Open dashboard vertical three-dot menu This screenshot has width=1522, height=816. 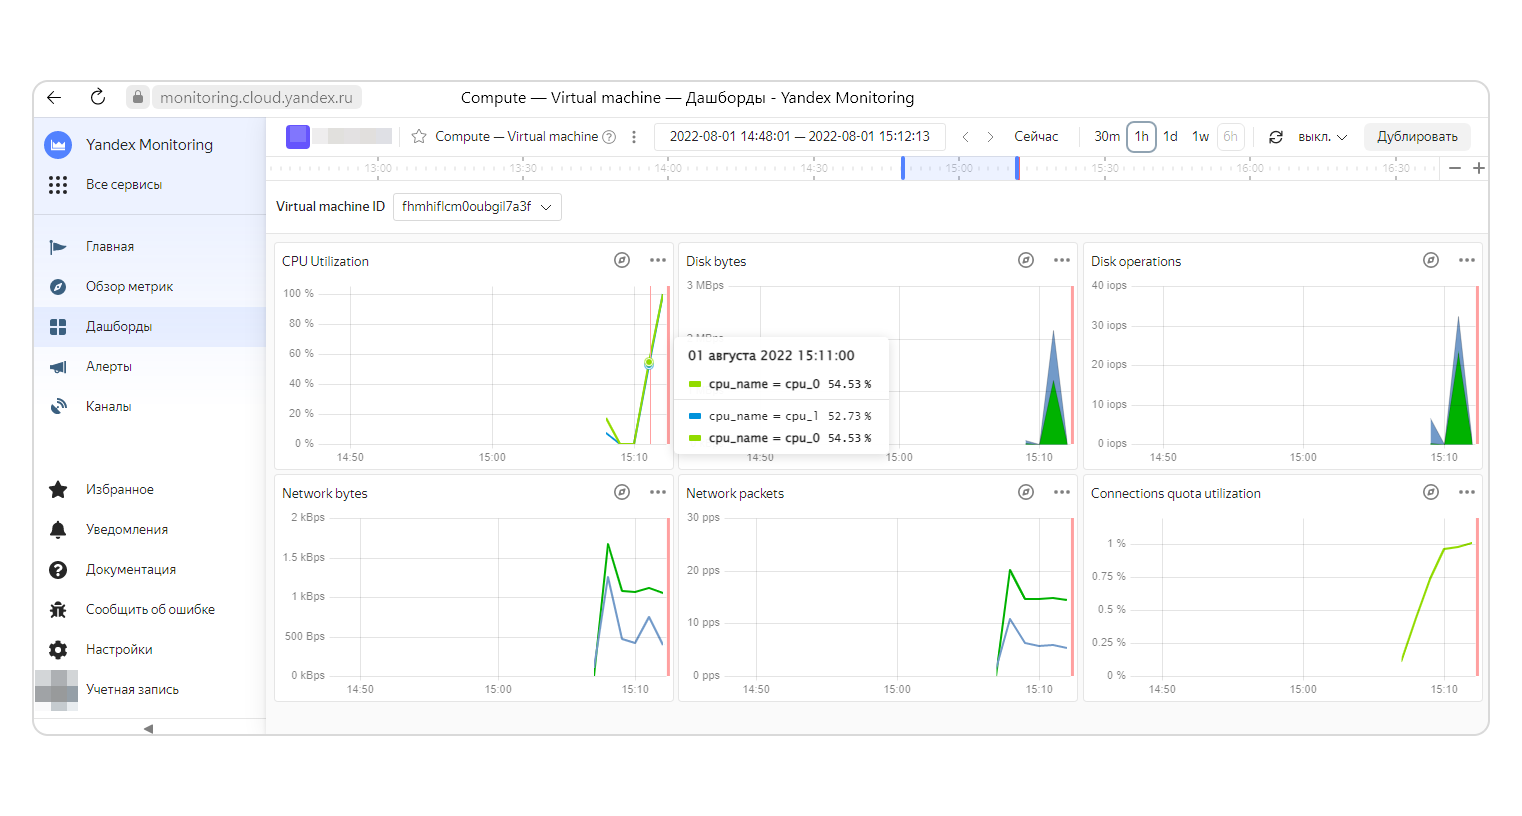click(634, 137)
